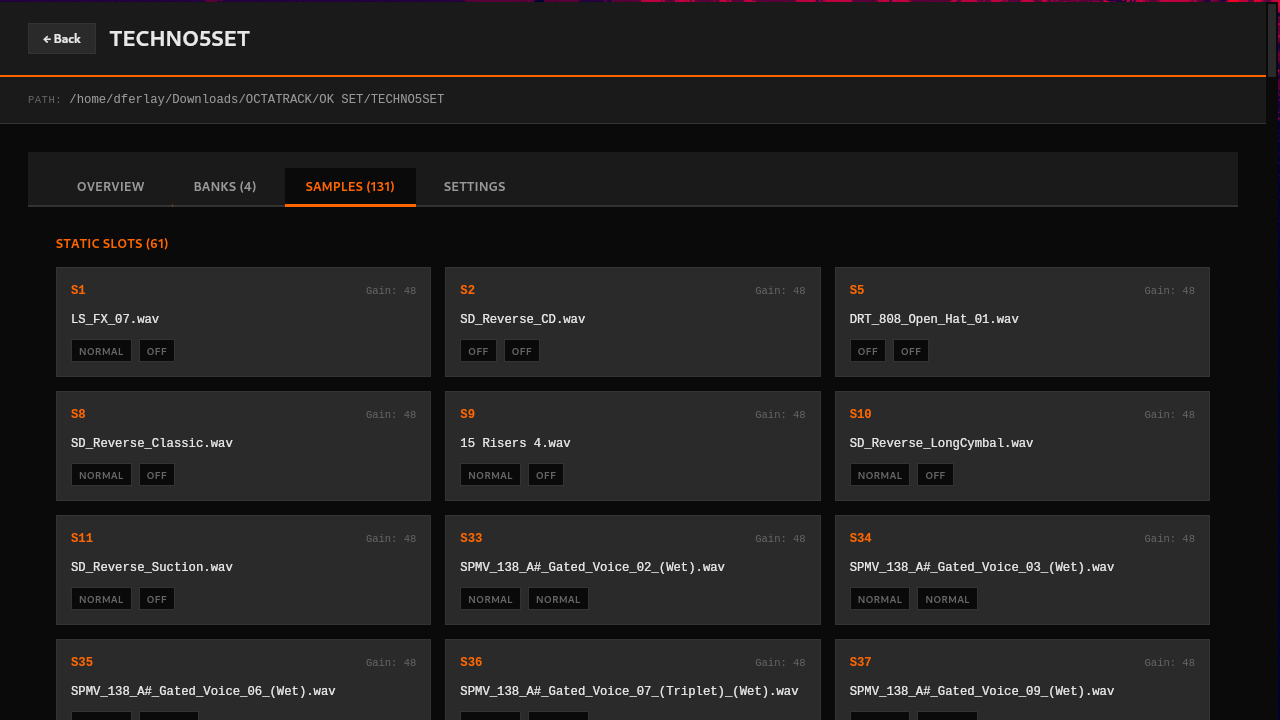Viewport: 1280px width, 720px height.
Task: Click NORMAL badge on slot S1
Action: pyautogui.click(x=101, y=351)
